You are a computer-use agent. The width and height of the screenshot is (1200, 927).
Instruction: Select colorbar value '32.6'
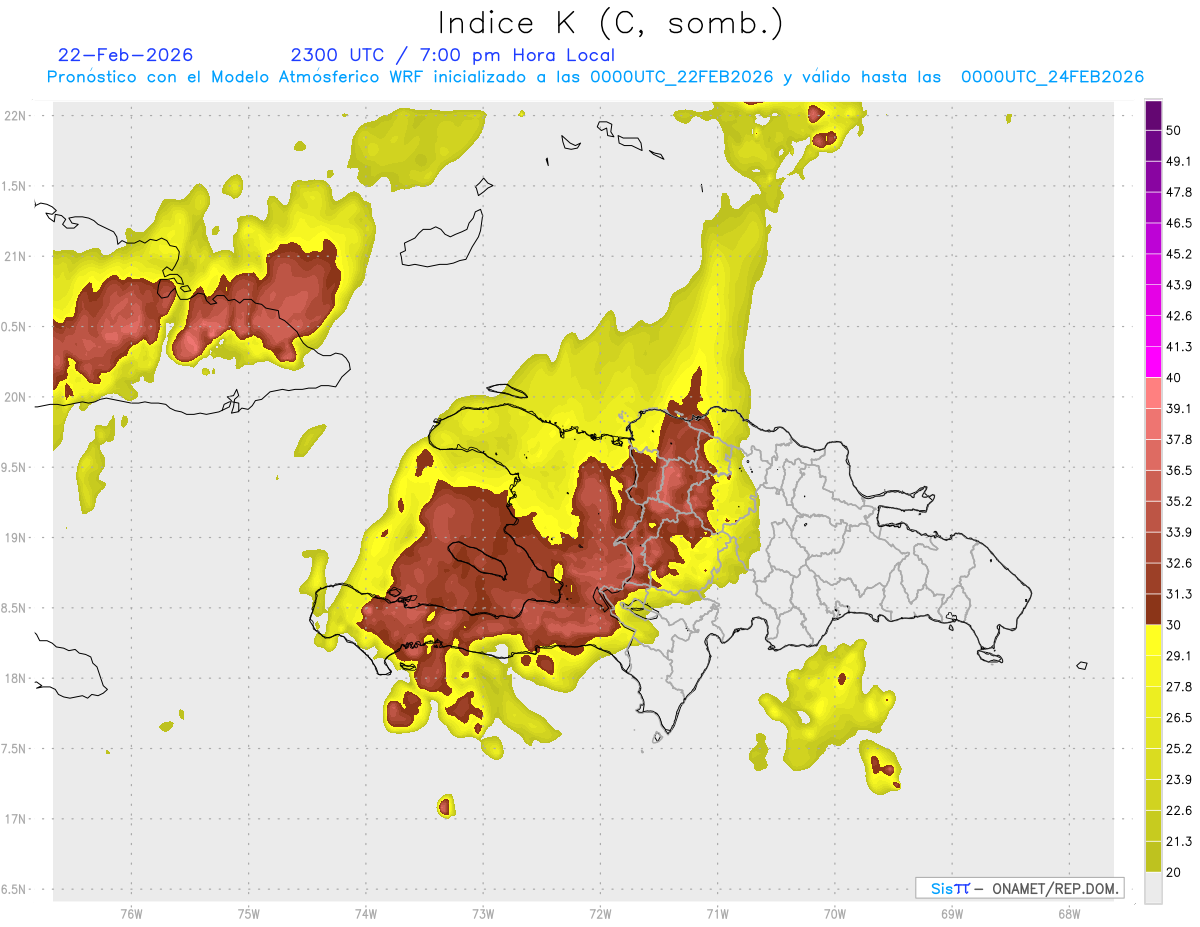point(1178,563)
